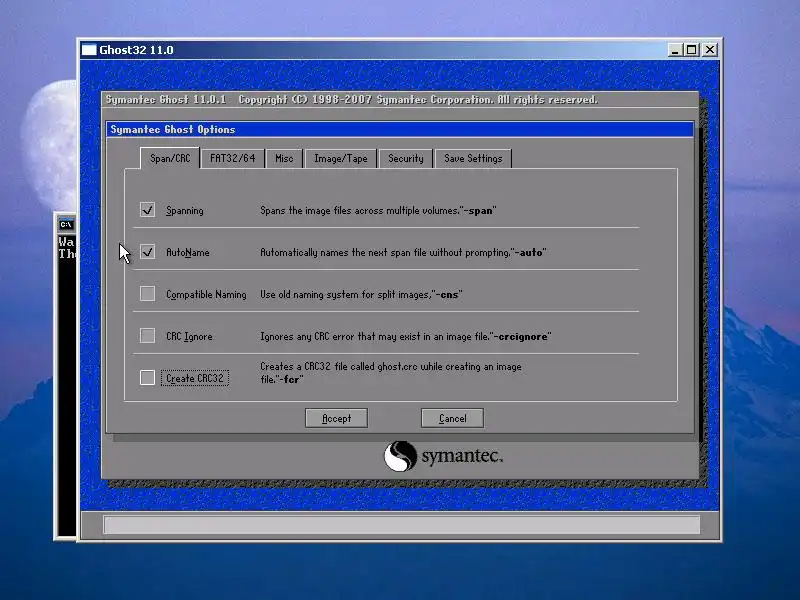
Task: Click the Compatible Naming label
Action: click(206, 294)
